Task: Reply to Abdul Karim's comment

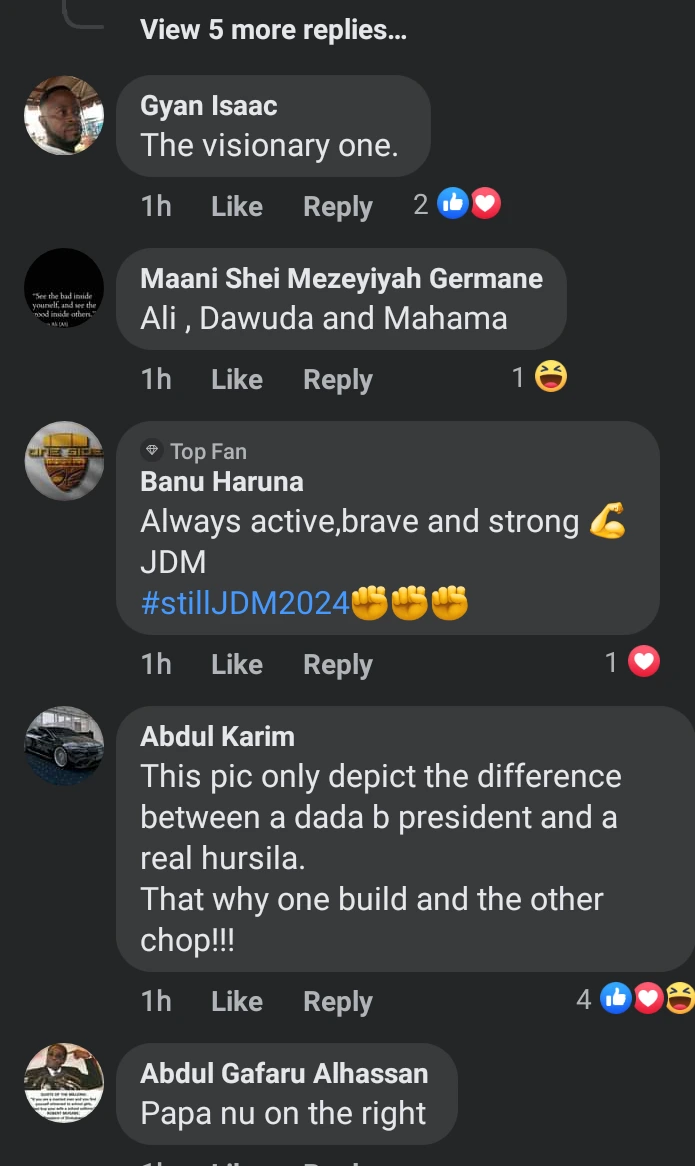Action: [337, 1001]
